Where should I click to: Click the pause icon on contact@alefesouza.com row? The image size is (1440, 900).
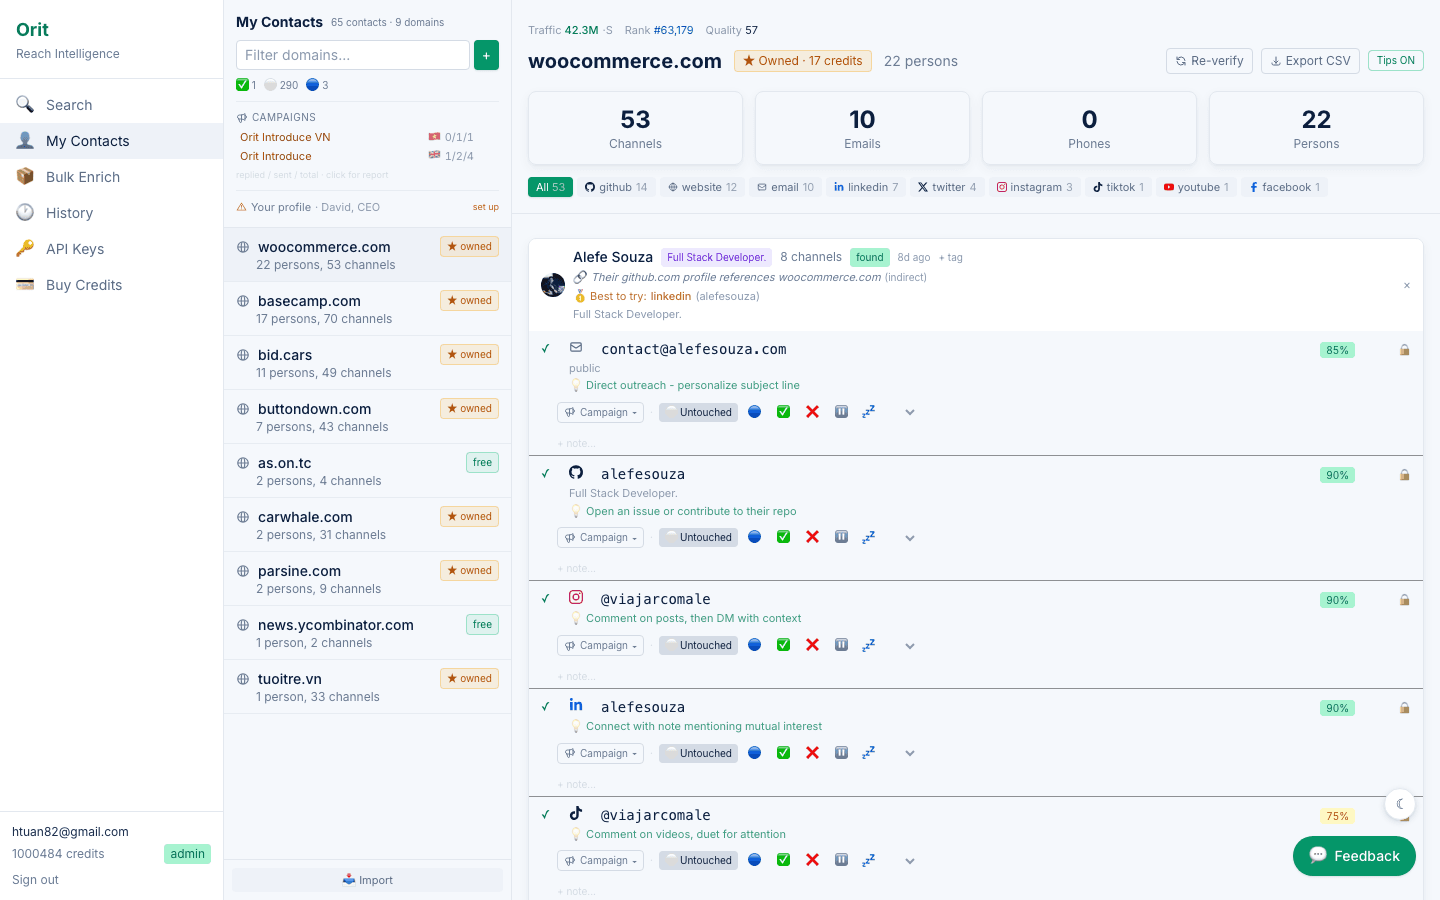(x=841, y=412)
